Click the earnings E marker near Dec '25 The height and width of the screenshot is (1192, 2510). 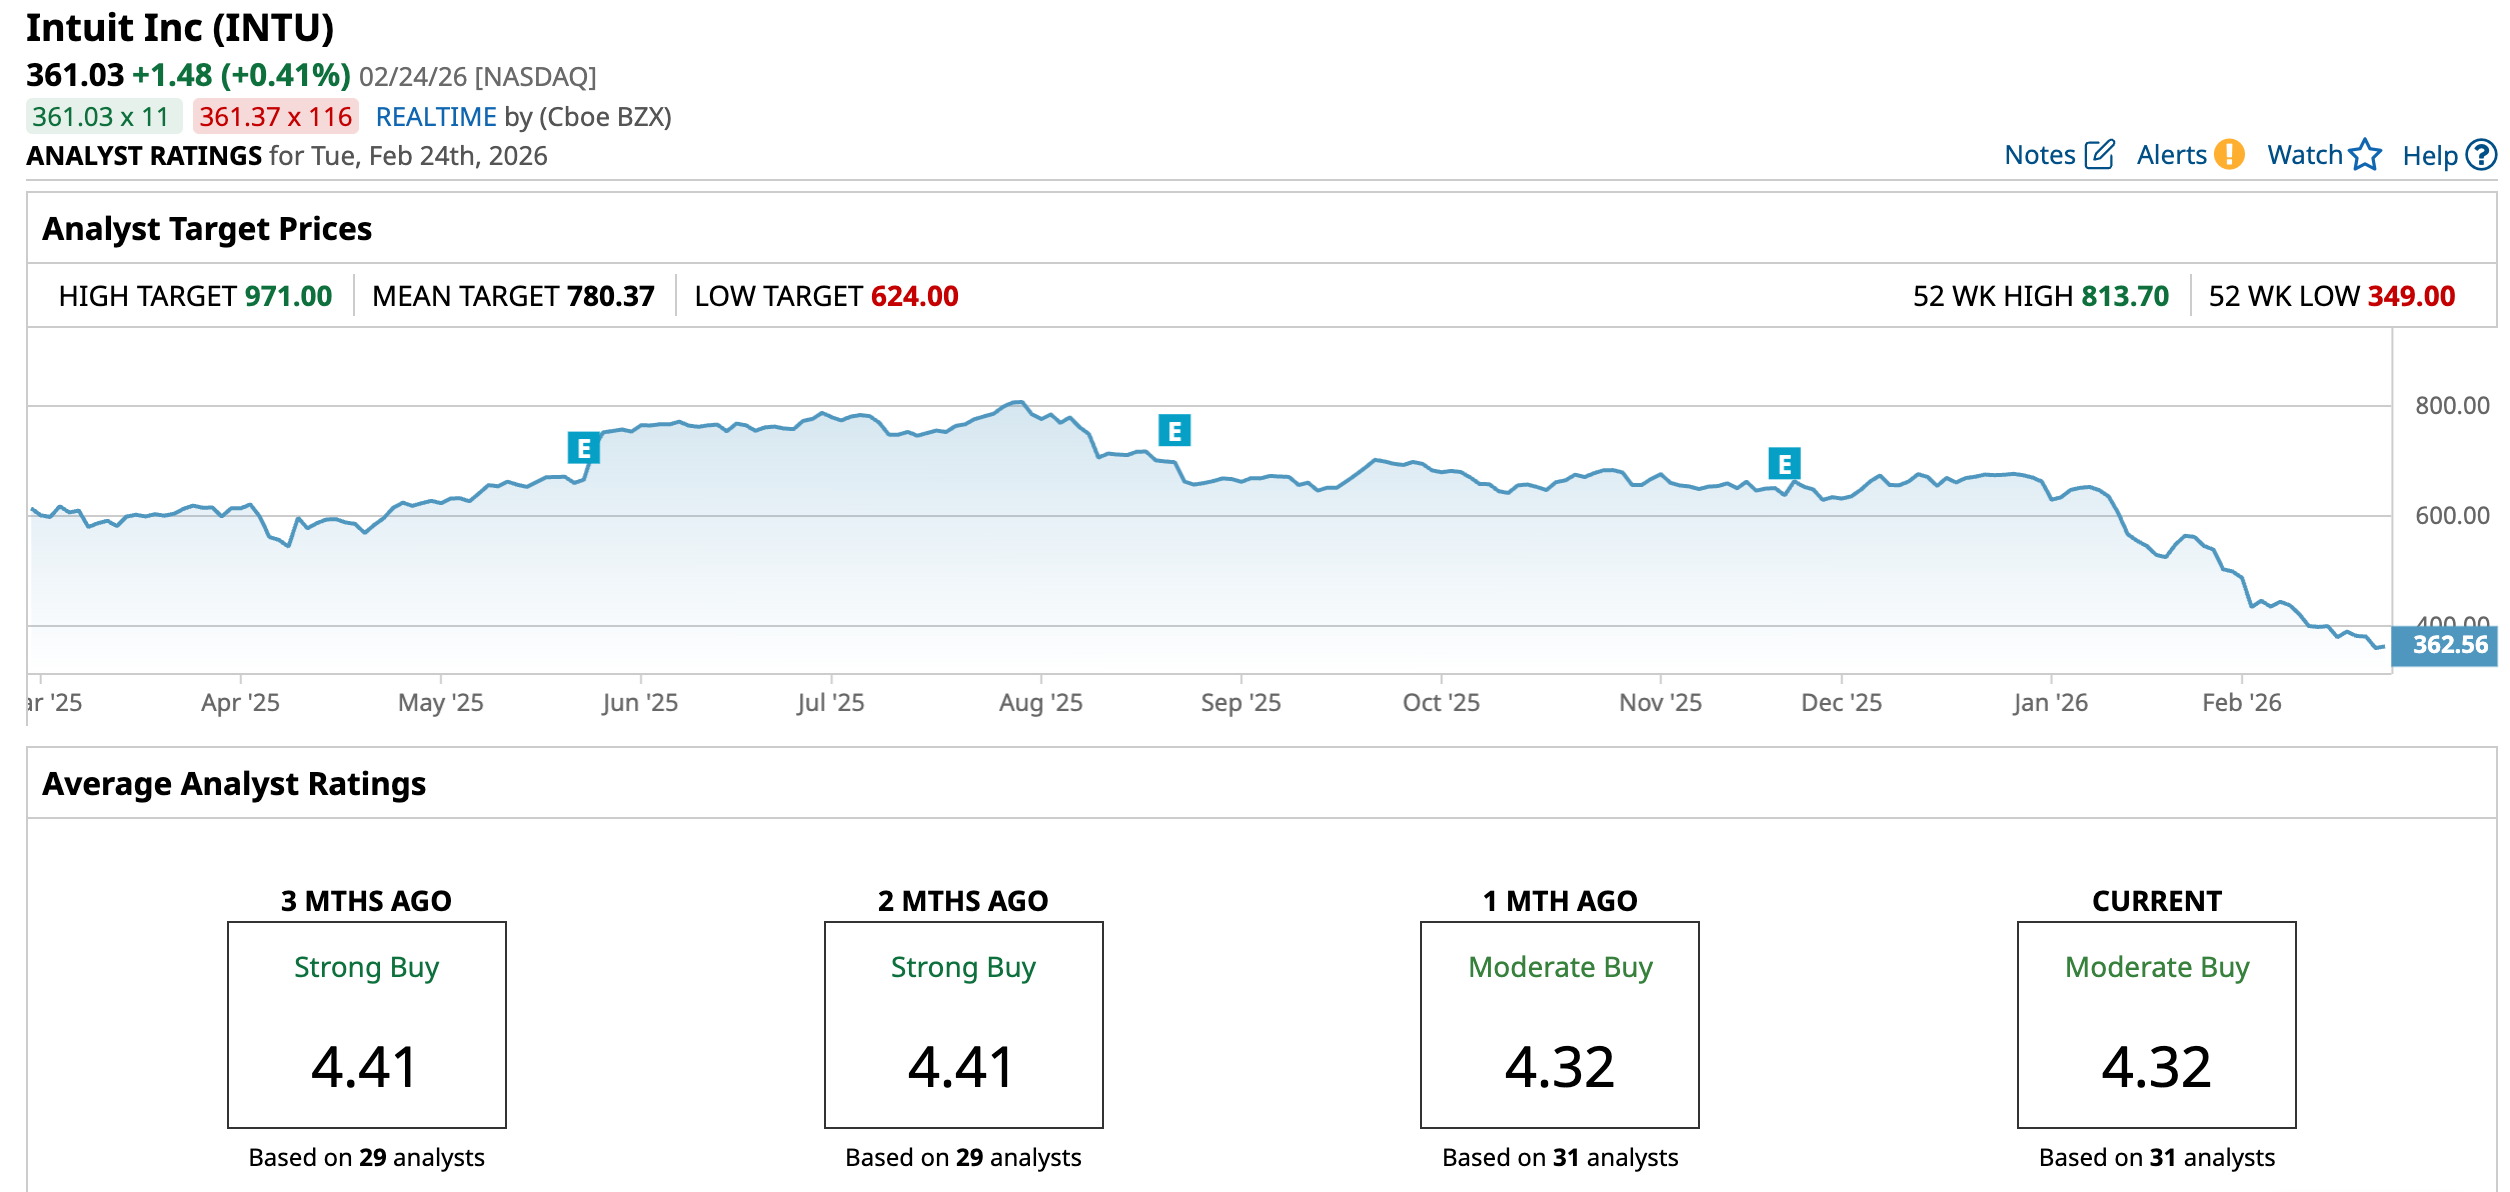click(1784, 464)
